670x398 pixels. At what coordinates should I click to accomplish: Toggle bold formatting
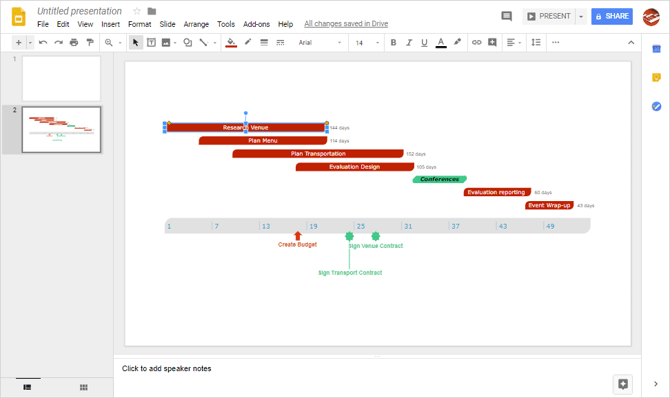pyautogui.click(x=394, y=42)
